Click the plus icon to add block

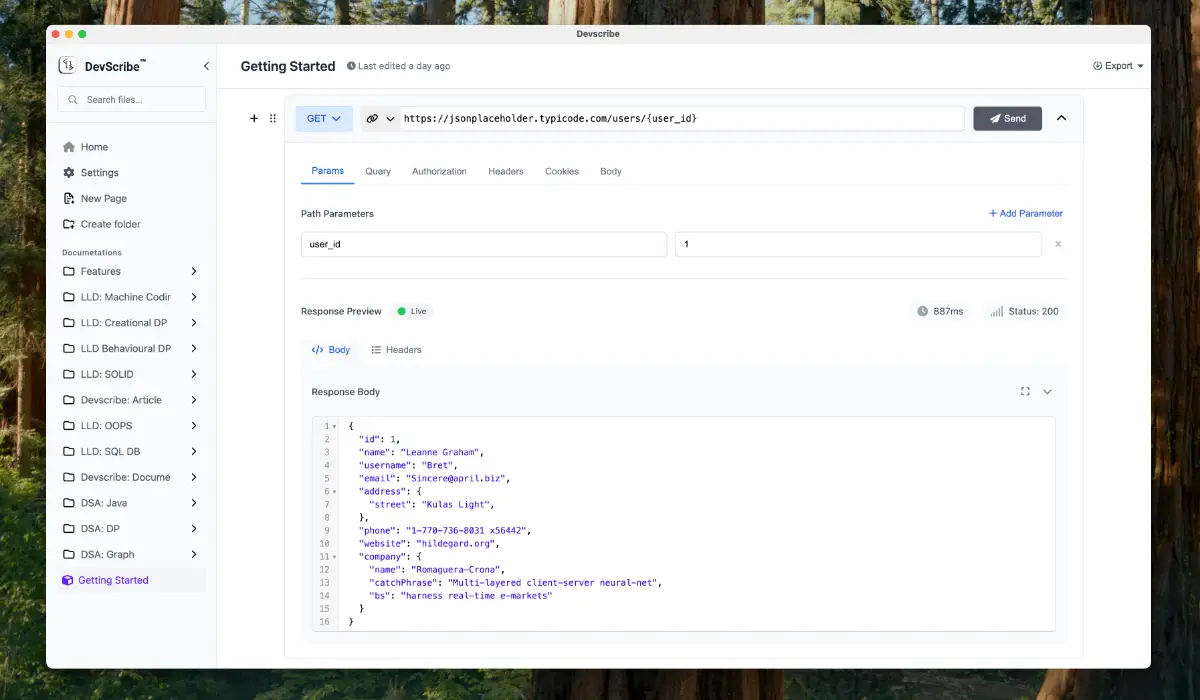pos(254,118)
